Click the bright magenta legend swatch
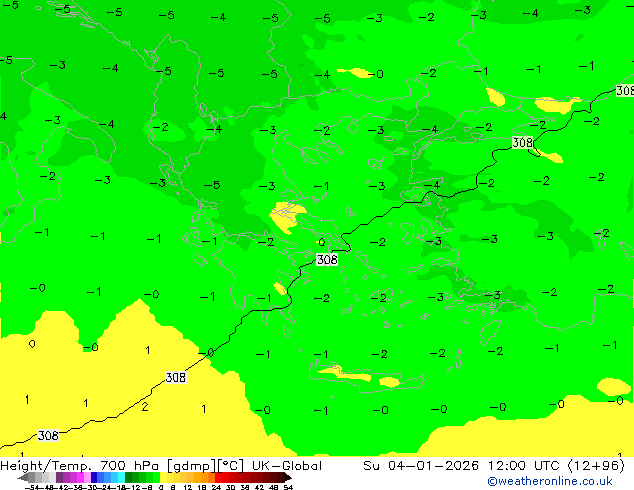Image resolution: width=634 pixels, height=490 pixels. click(x=80, y=477)
